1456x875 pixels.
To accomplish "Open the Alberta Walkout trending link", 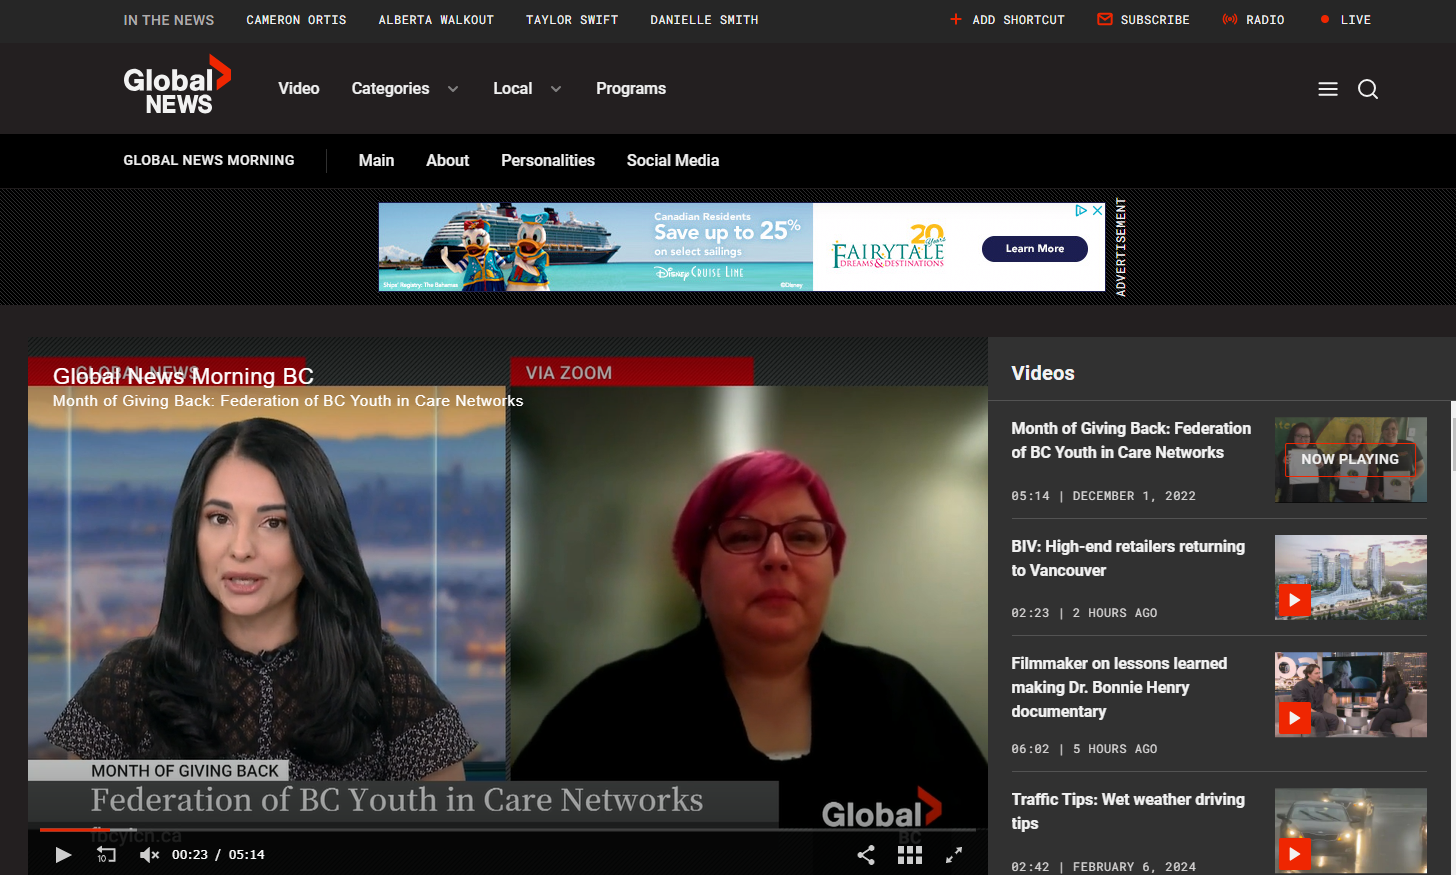I will (436, 19).
